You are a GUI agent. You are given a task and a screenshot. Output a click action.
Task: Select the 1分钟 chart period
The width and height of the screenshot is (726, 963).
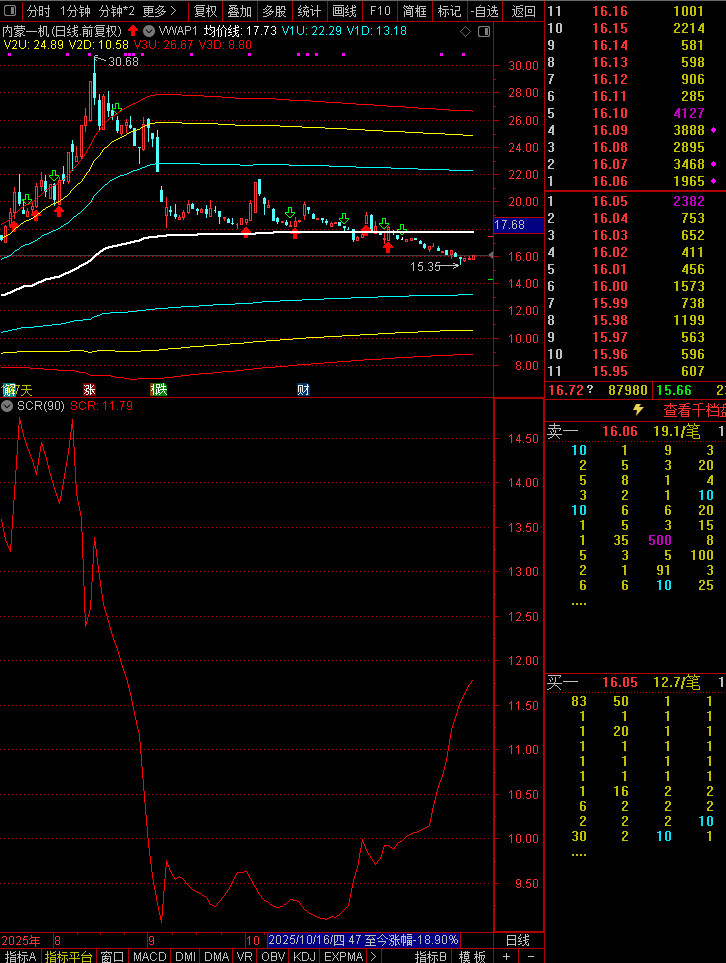pos(75,11)
